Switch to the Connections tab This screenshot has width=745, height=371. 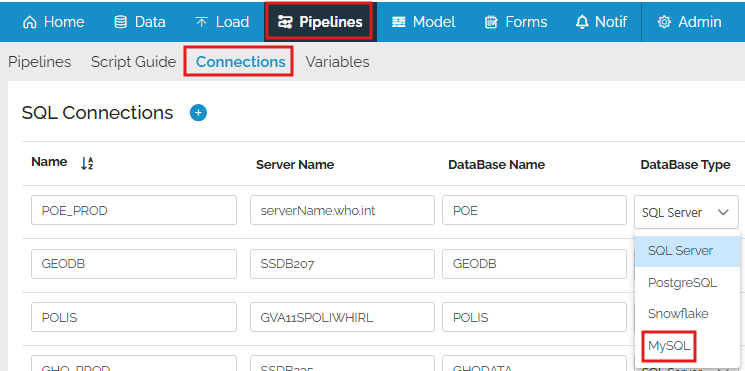click(240, 62)
